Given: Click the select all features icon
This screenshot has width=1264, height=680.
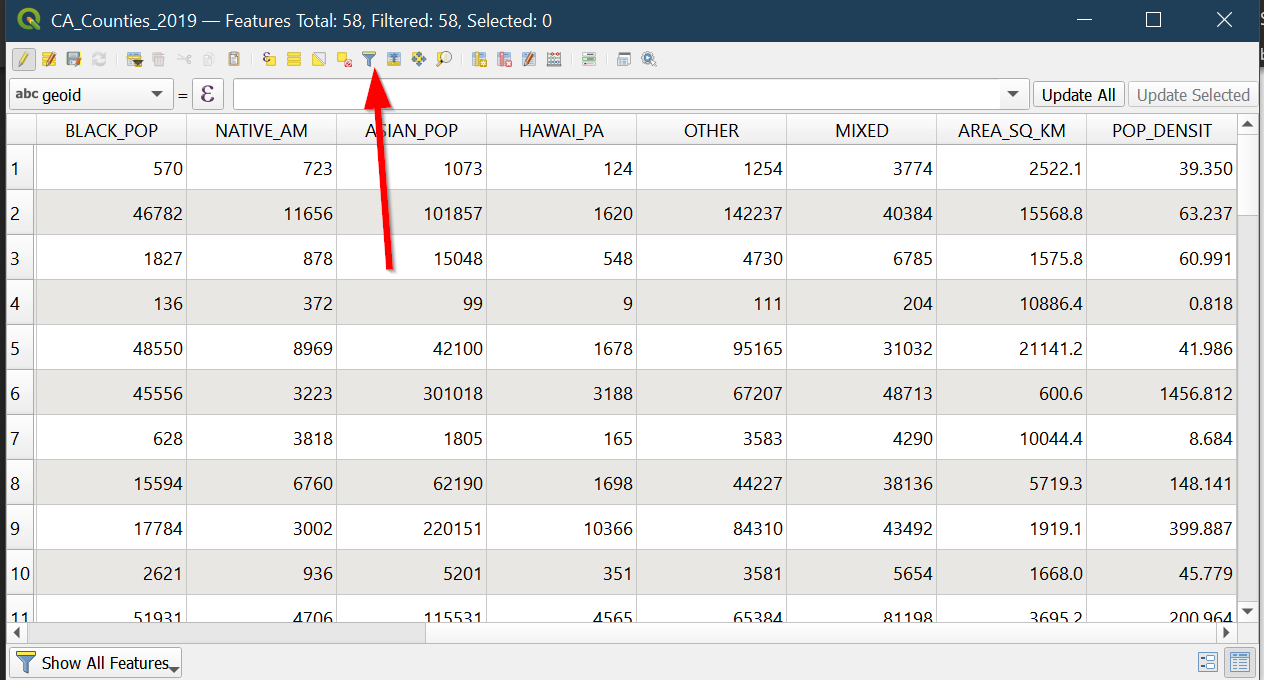Looking at the screenshot, I should point(294,60).
